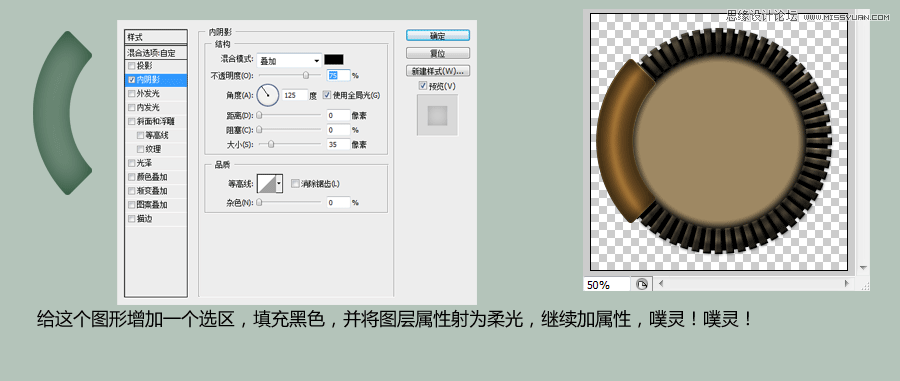Open the 混合模式 dropdown showing 叠加
The height and width of the screenshot is (381, 900).
(289, 60)
